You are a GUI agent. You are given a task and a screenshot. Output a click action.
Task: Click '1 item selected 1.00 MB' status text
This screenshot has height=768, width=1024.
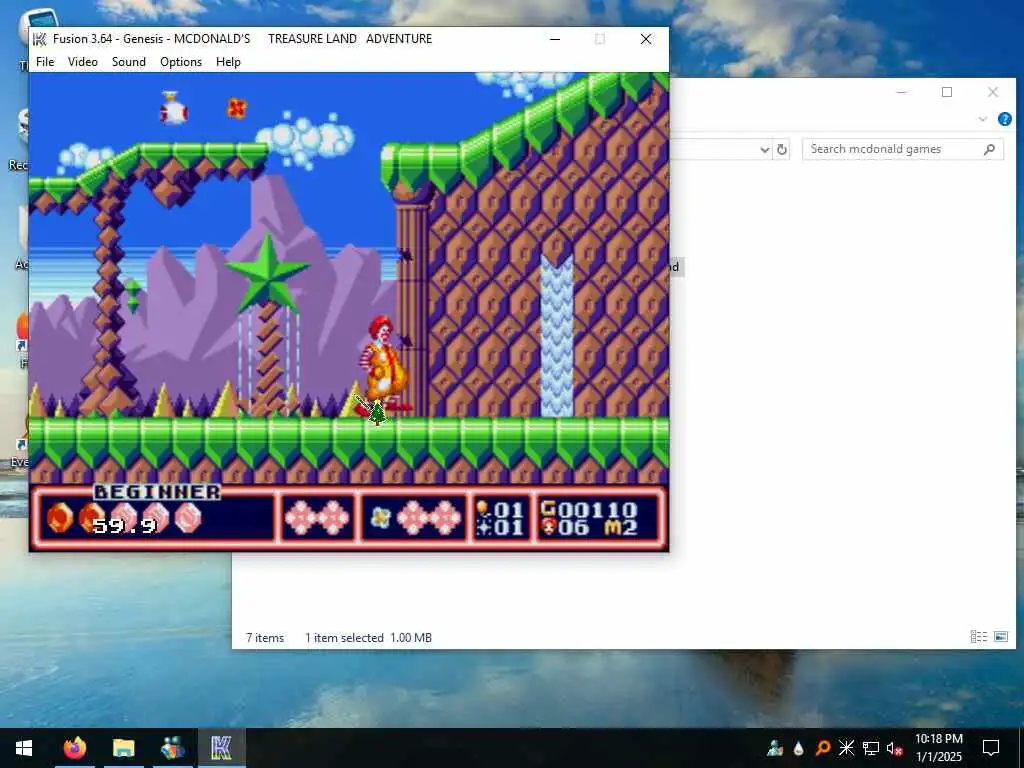coord(368,638)
